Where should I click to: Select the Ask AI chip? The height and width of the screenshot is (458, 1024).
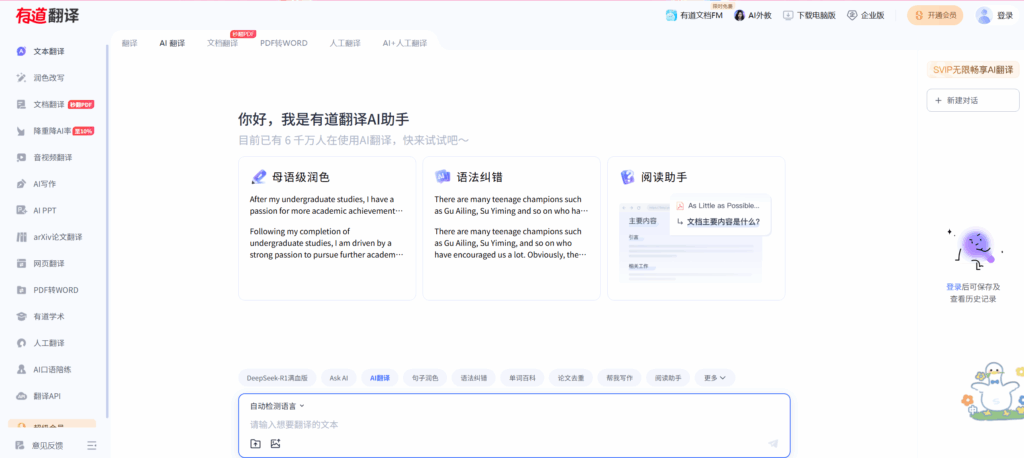tap(338, 378)
